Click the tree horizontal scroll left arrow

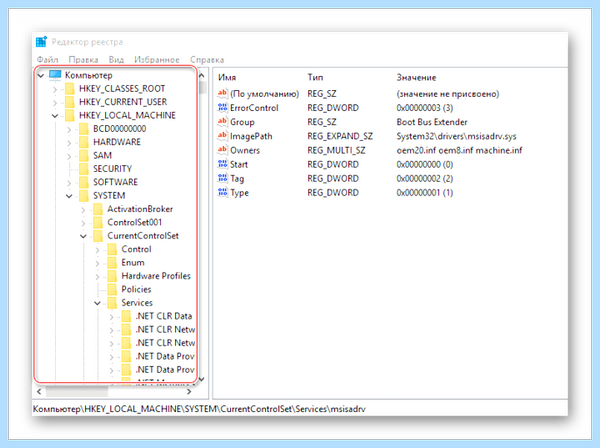pyautogui.click(x=39, y=392)
